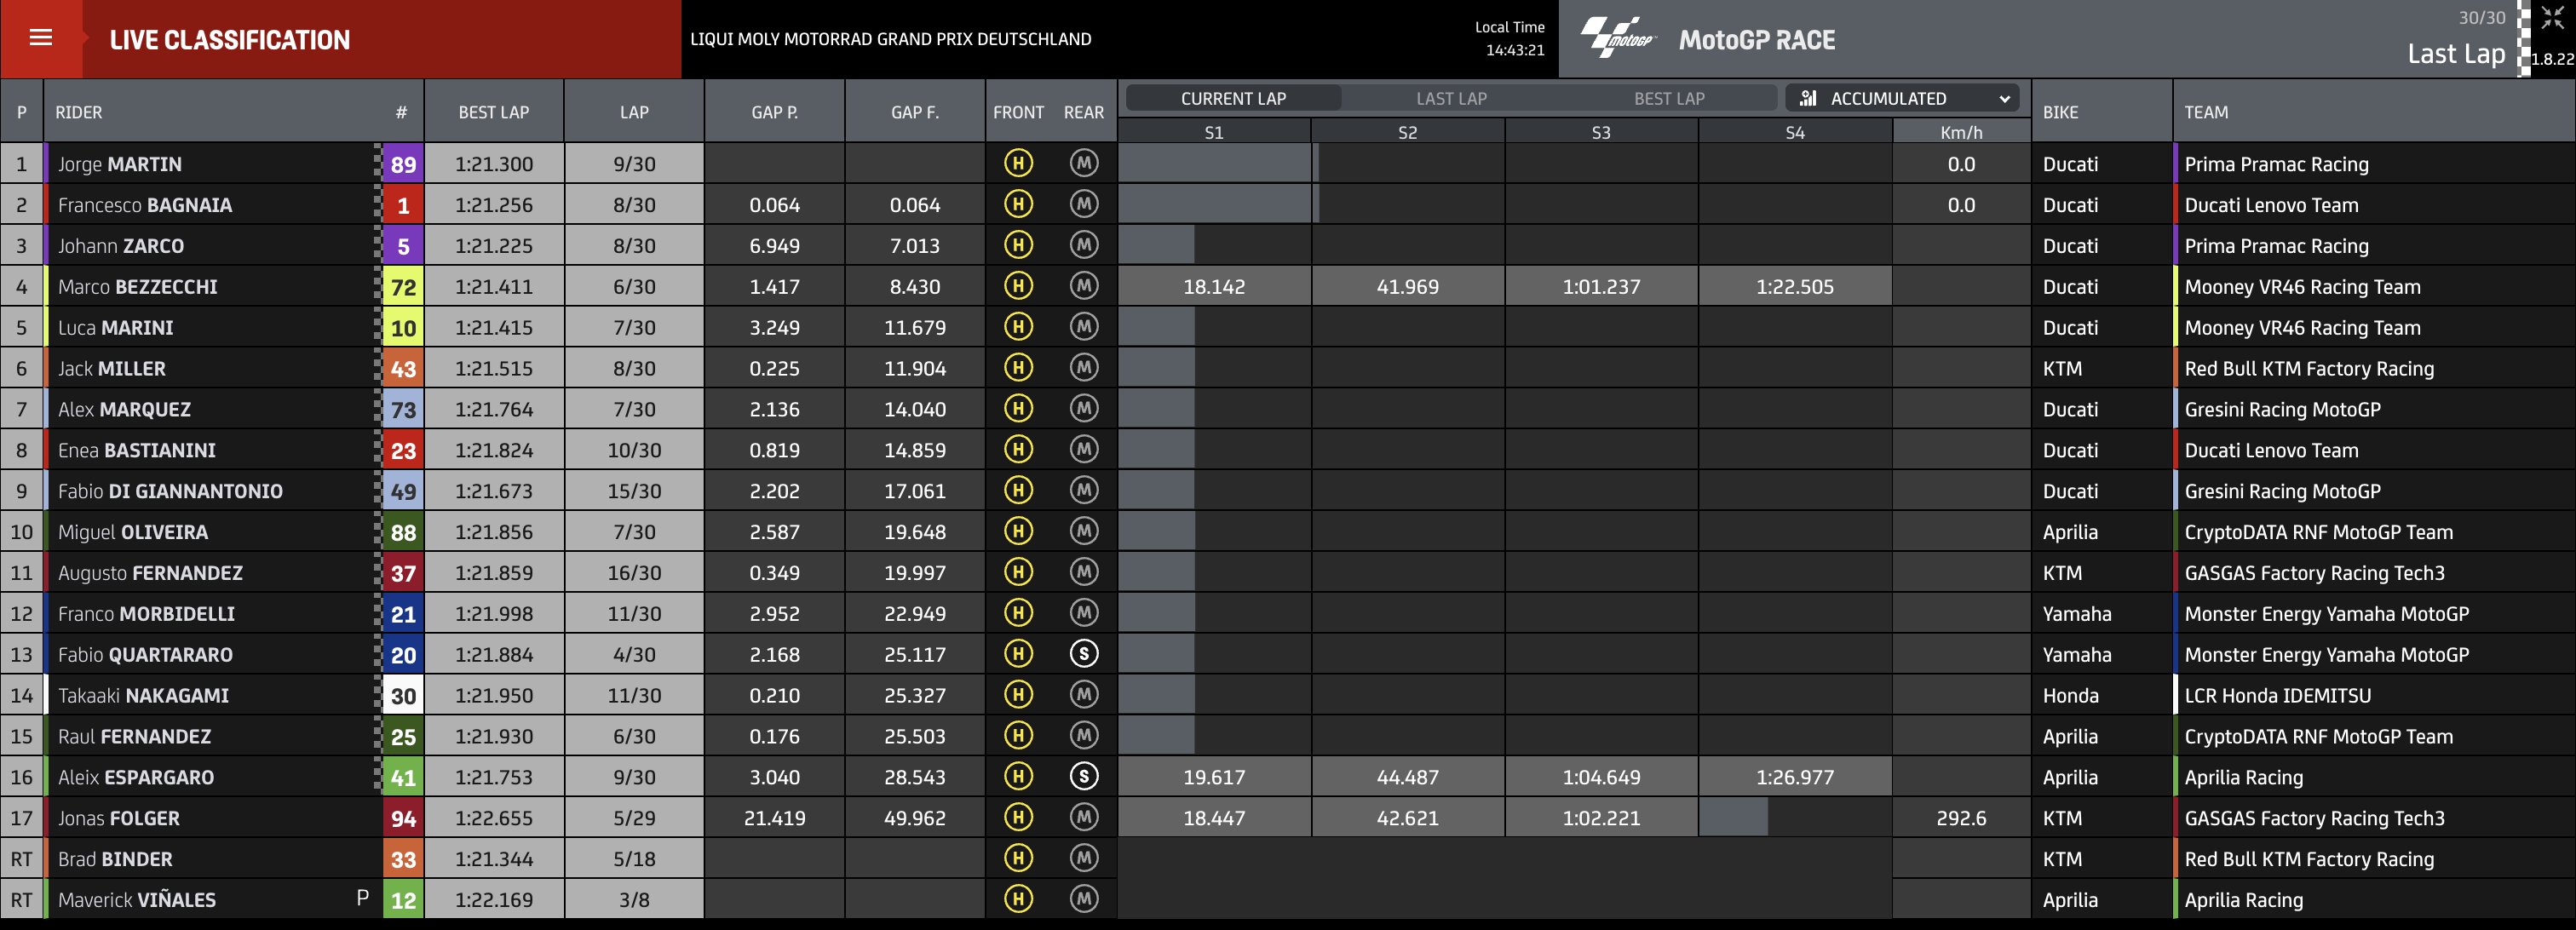Click Jorge Martin's rear tyre M icon
Viewport: 2576px width, 930px height.
[x=1084, y=163]
